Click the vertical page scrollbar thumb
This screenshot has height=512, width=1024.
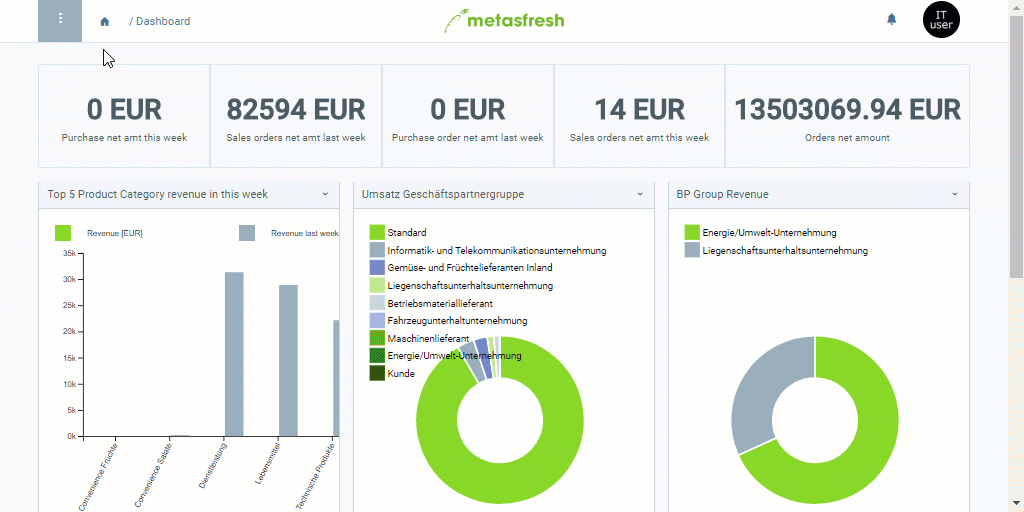tap(1017, 146)
